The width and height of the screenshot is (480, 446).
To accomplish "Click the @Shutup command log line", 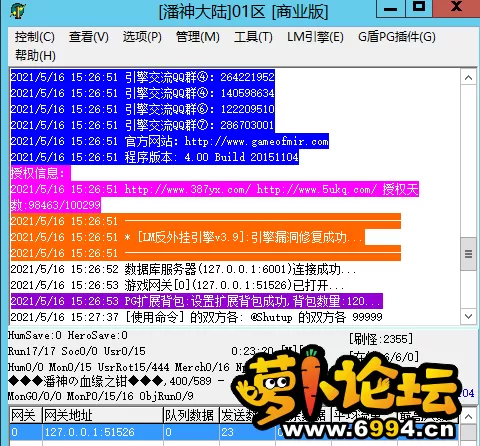I will point(196,317).
